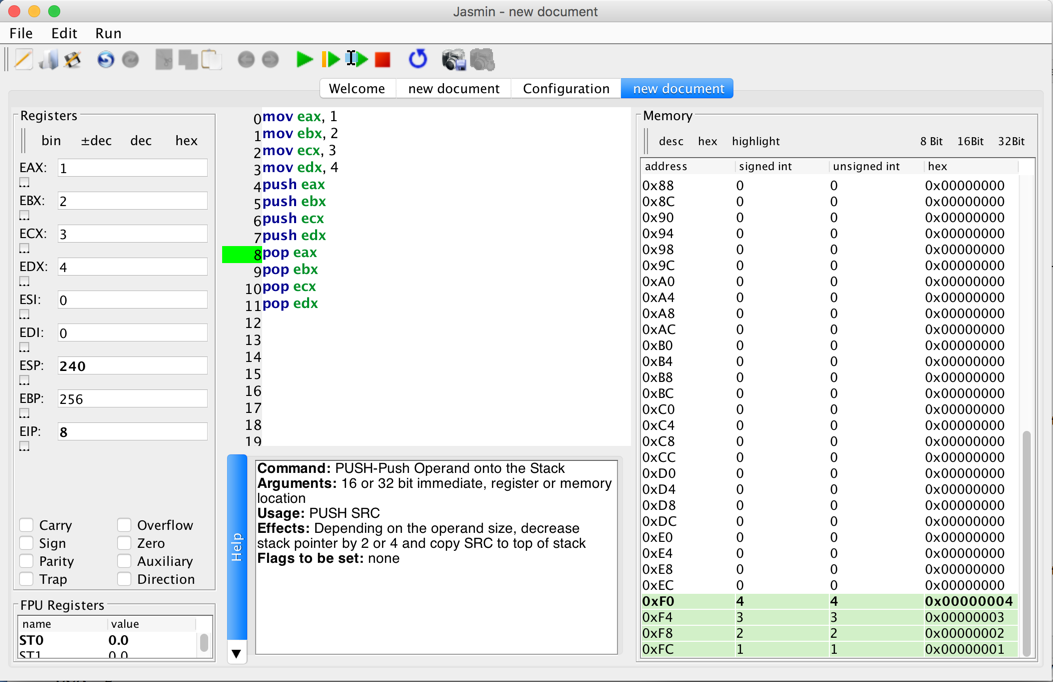1053x682 pixels.
Task: Collapse the Help panel with down arrow
Action: pyautogui.click(x=237, y=653)
